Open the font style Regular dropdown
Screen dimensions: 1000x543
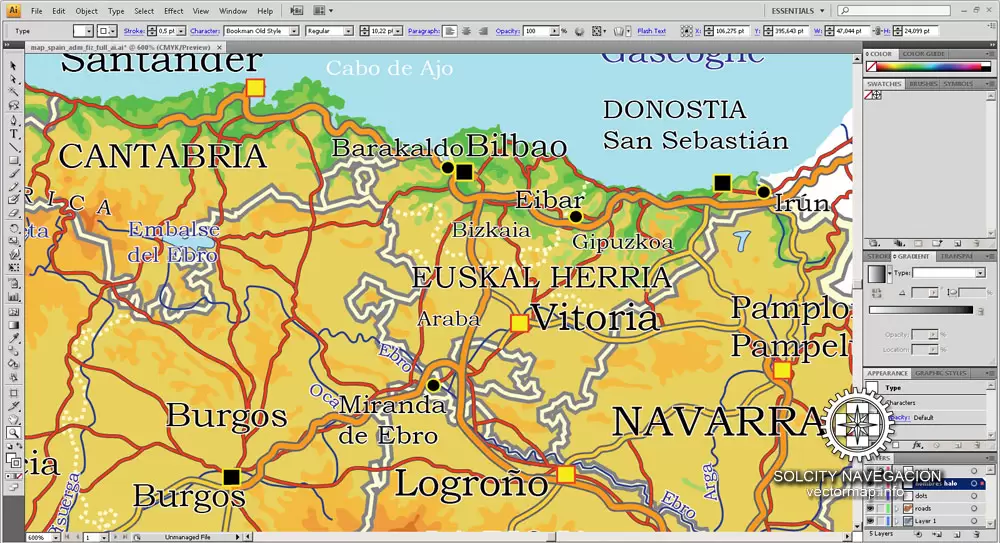348,31
